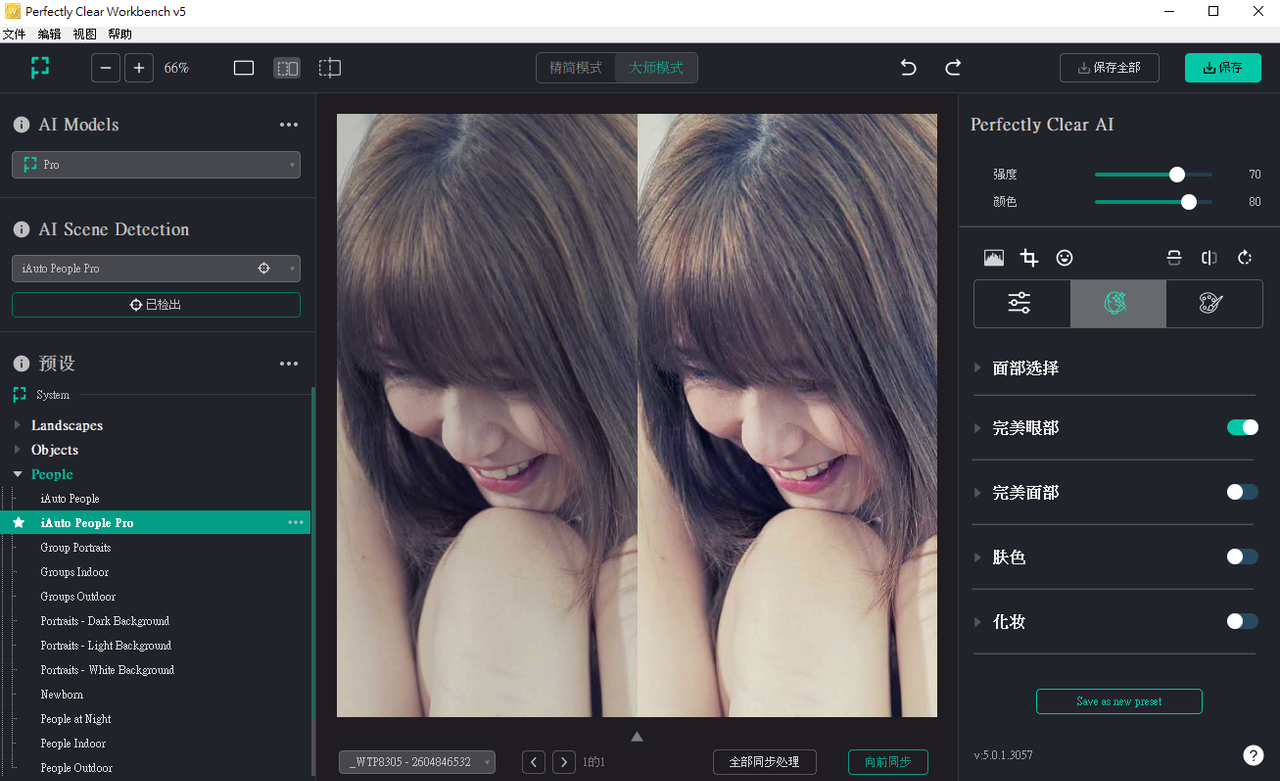Image resolution: width=1280 pixels, height=781 pixels.
Task: Turn on the 化妆 toggle
Action: point(1242,621)
